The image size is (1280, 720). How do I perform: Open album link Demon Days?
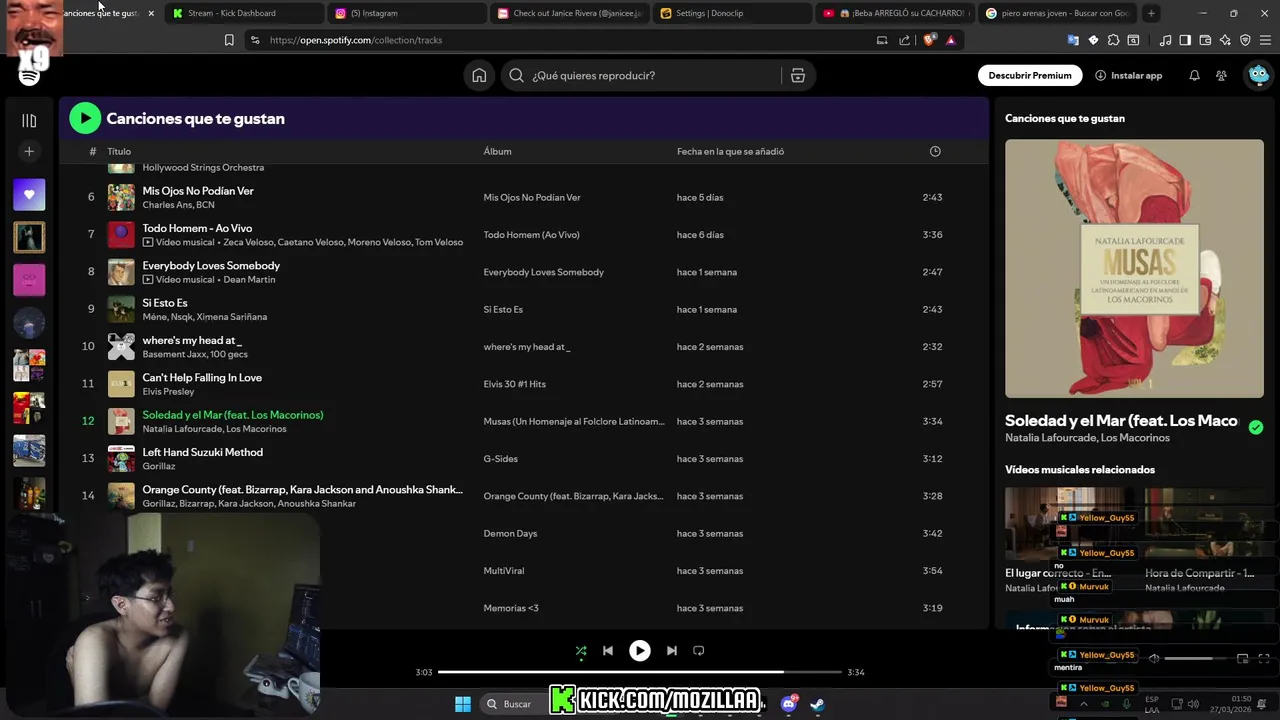point(510,533)
